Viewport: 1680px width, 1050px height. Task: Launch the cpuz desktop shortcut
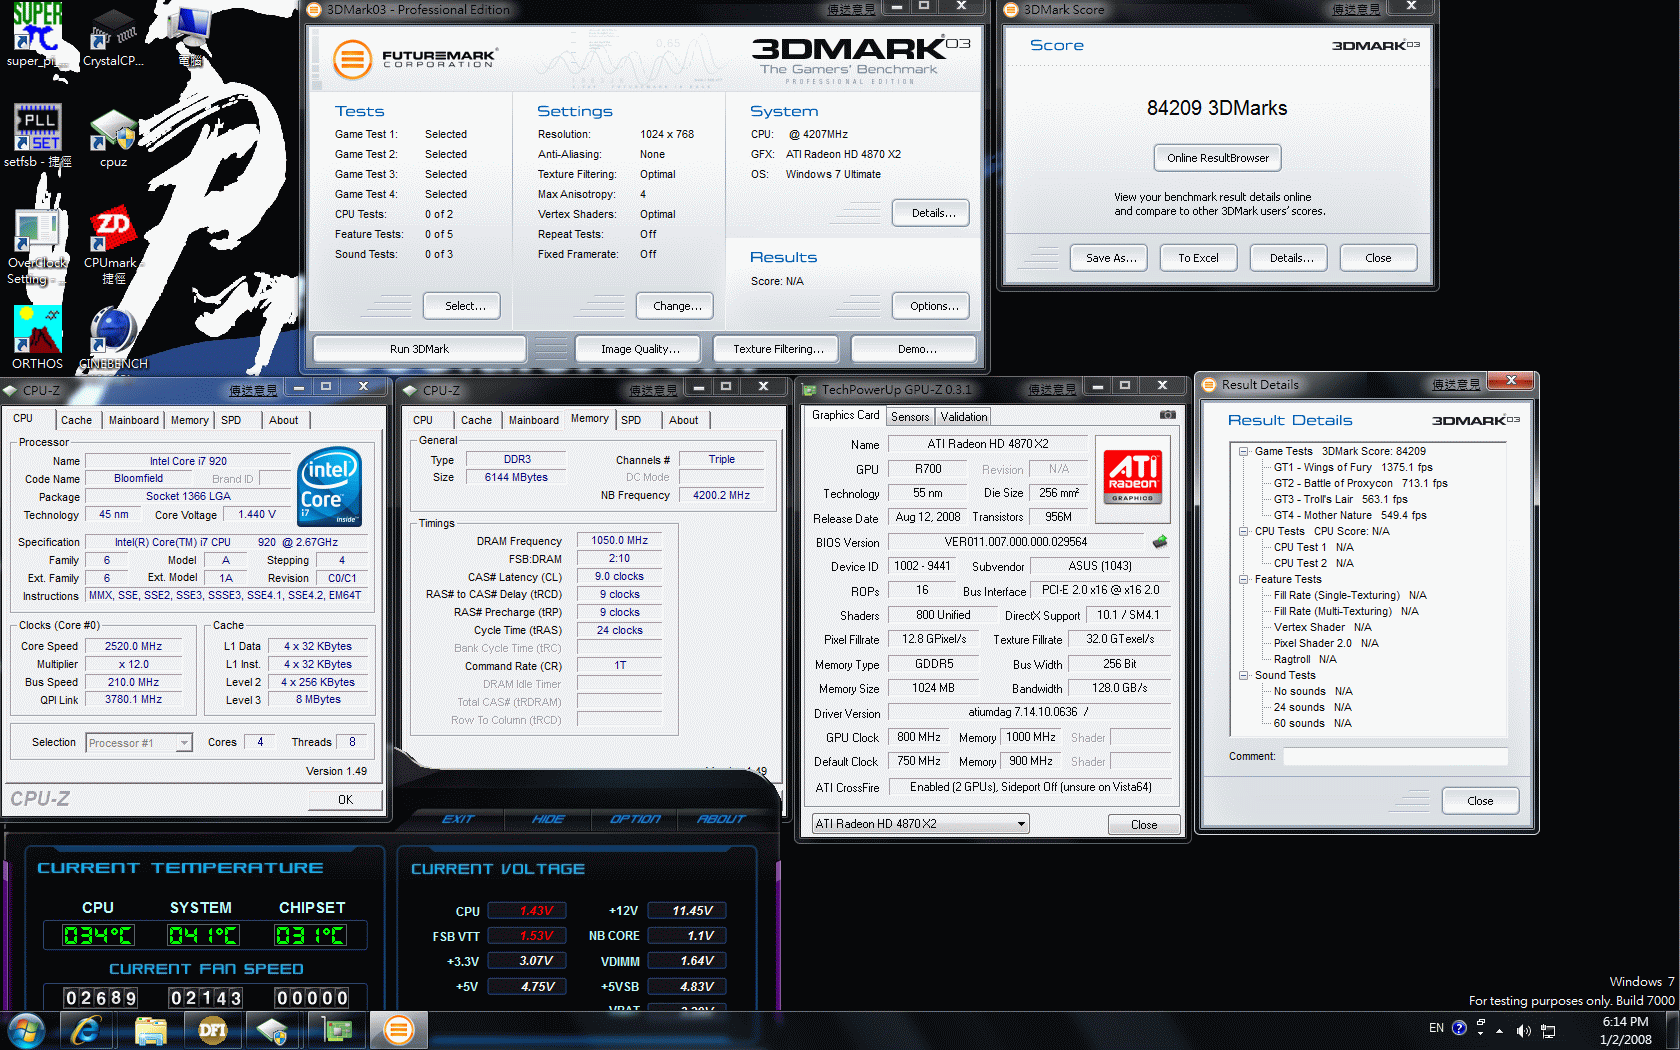tap(113, 137)
